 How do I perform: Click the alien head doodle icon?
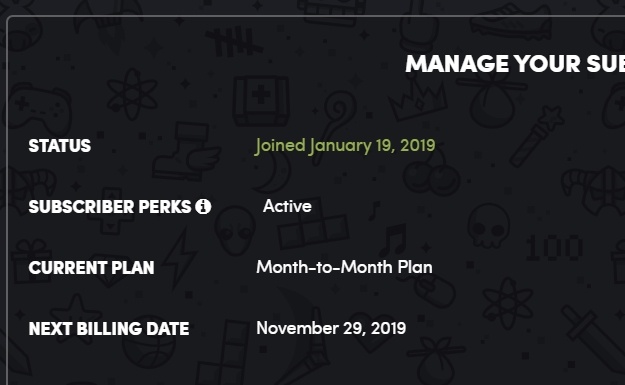click(x=235, y=231)
